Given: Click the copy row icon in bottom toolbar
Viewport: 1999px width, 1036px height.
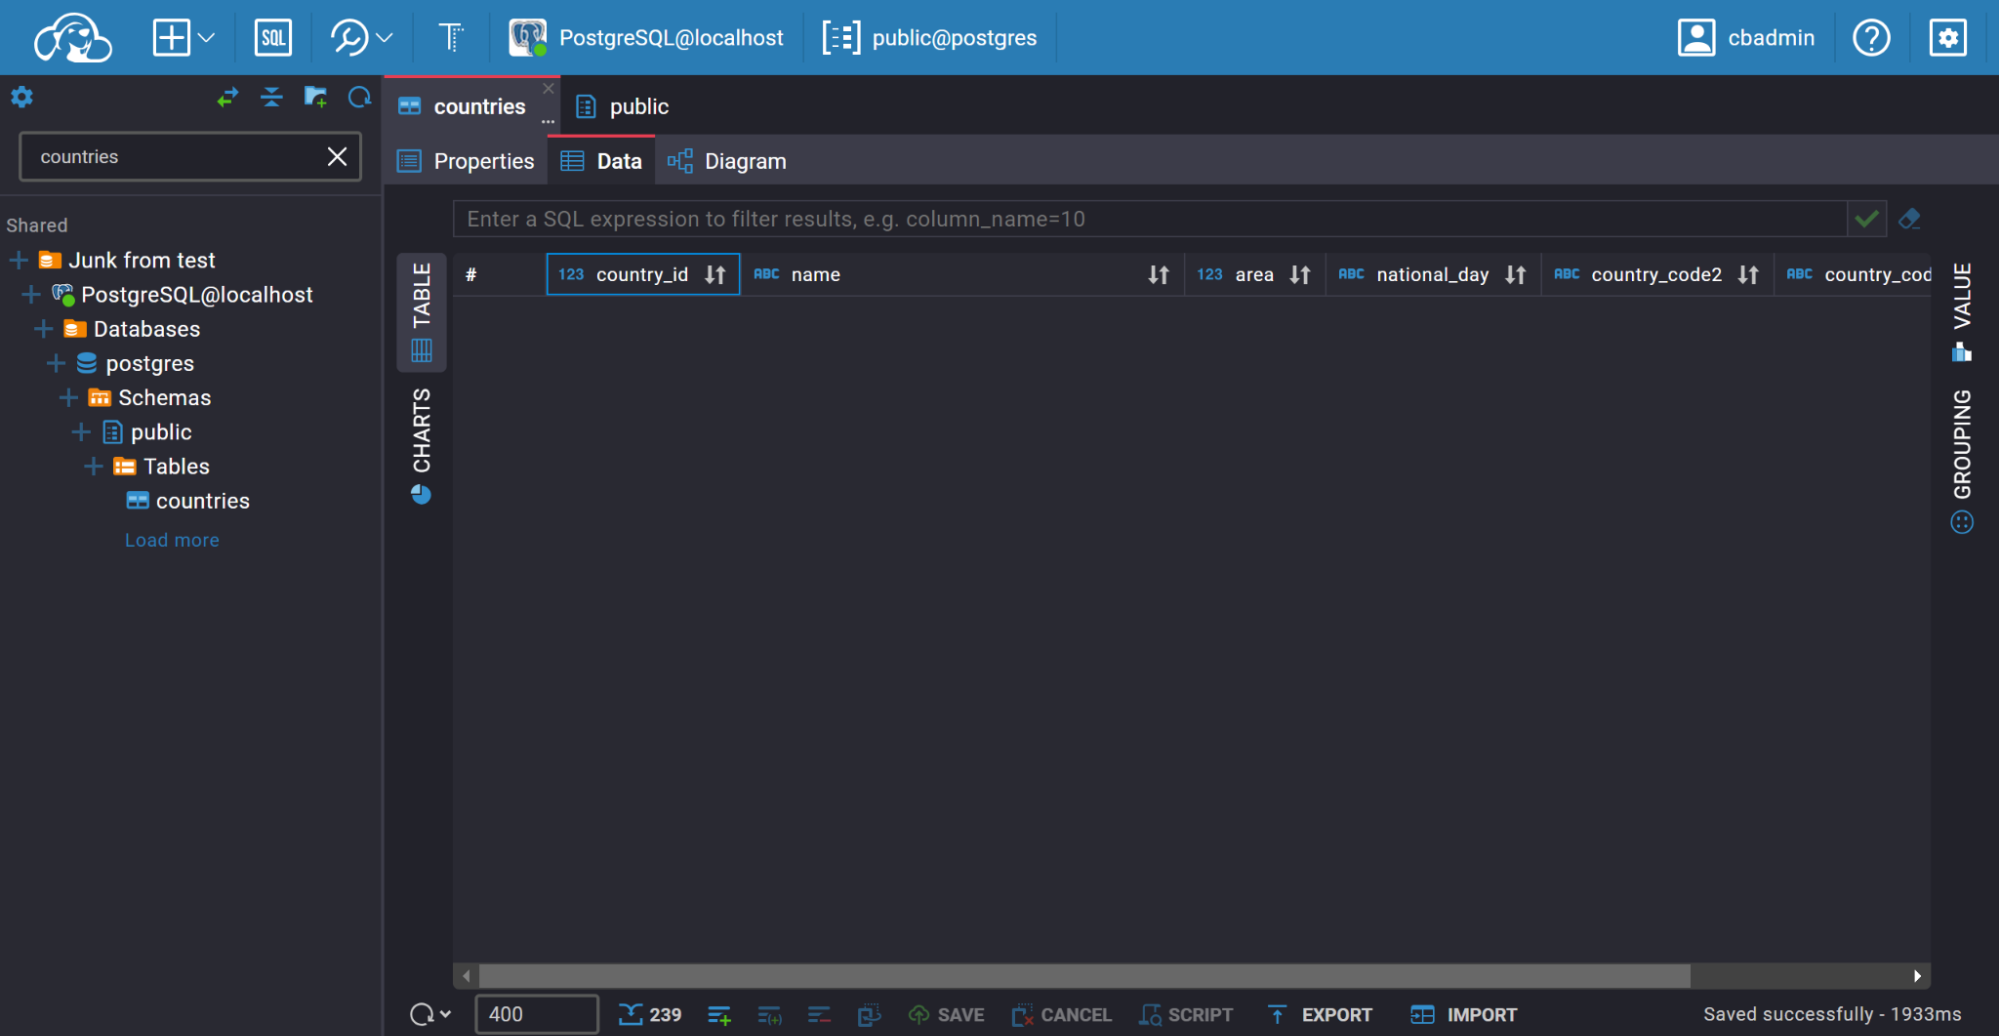Looking at the screenshot, I should point(869,1015).
